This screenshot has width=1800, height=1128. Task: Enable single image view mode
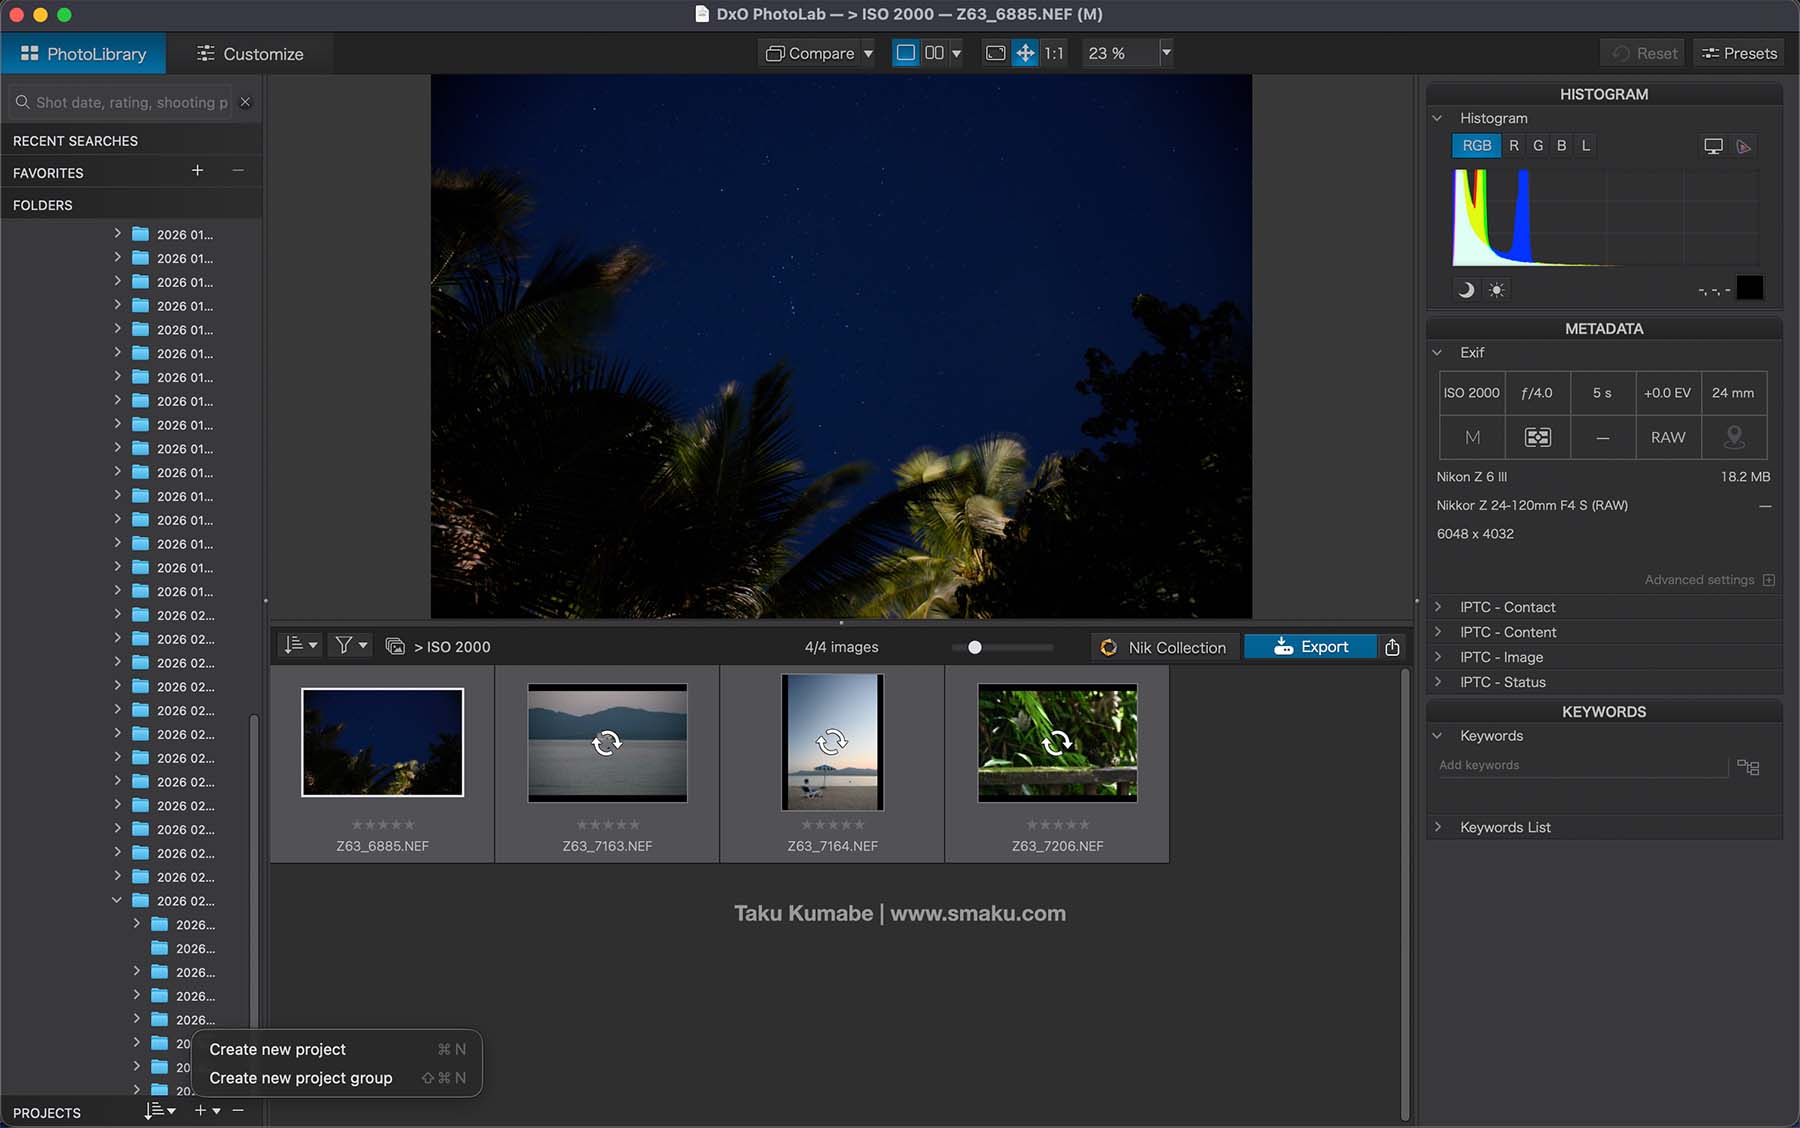(x=905, y=53)
